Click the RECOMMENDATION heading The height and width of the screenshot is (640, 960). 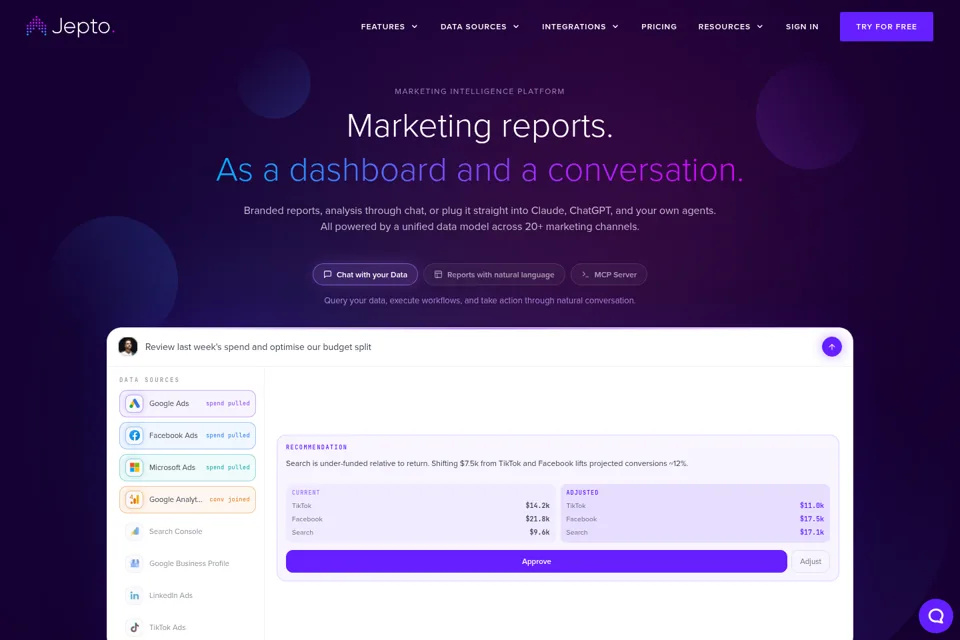tap(316, 447)
